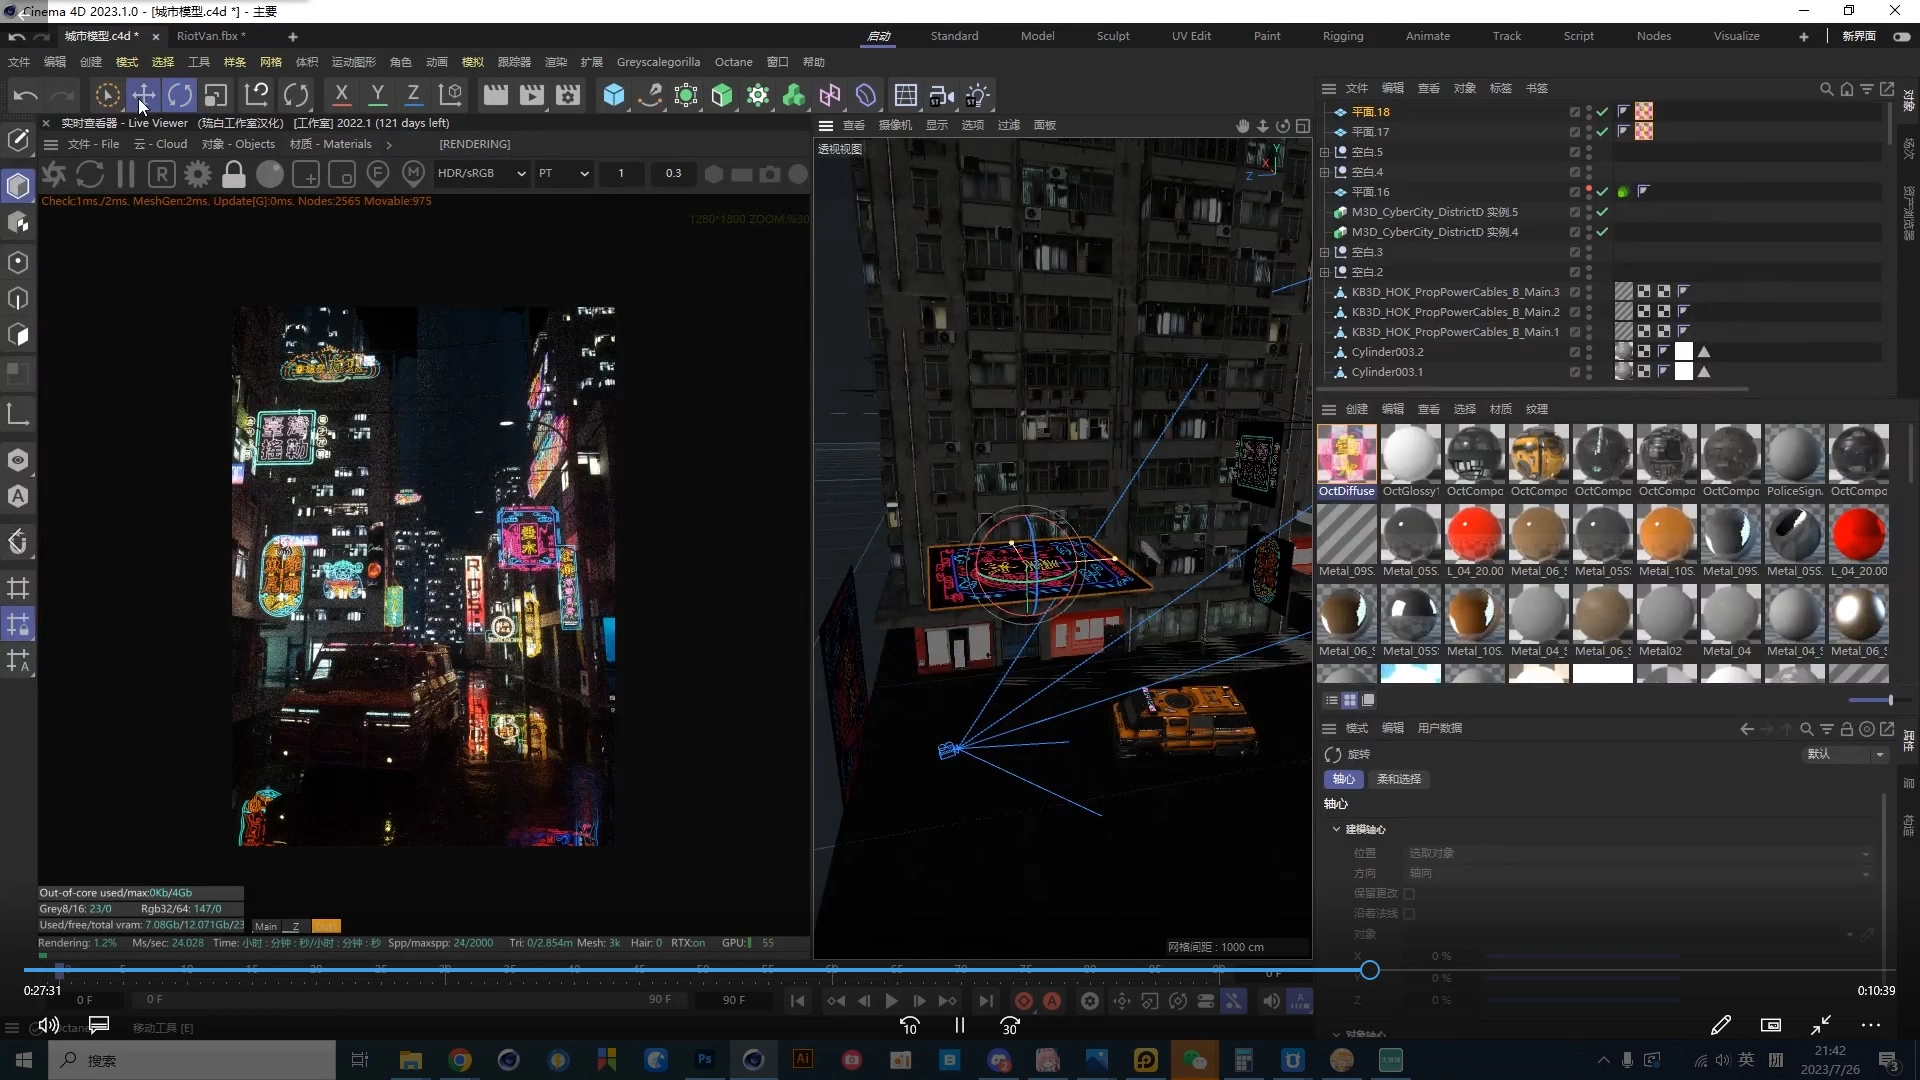Open the Octane menu in menu bar
1920x1080 pixels.
[x=733, y=62]
